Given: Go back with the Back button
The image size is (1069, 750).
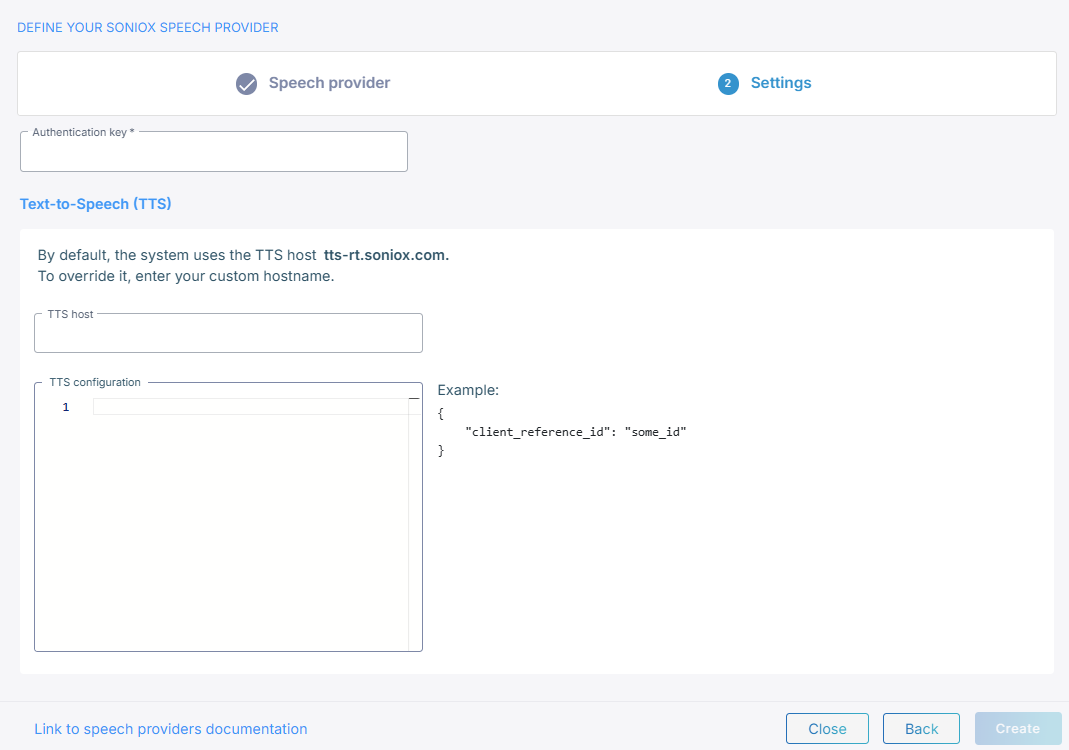Looking at the screenshot, I should point(921,729).
